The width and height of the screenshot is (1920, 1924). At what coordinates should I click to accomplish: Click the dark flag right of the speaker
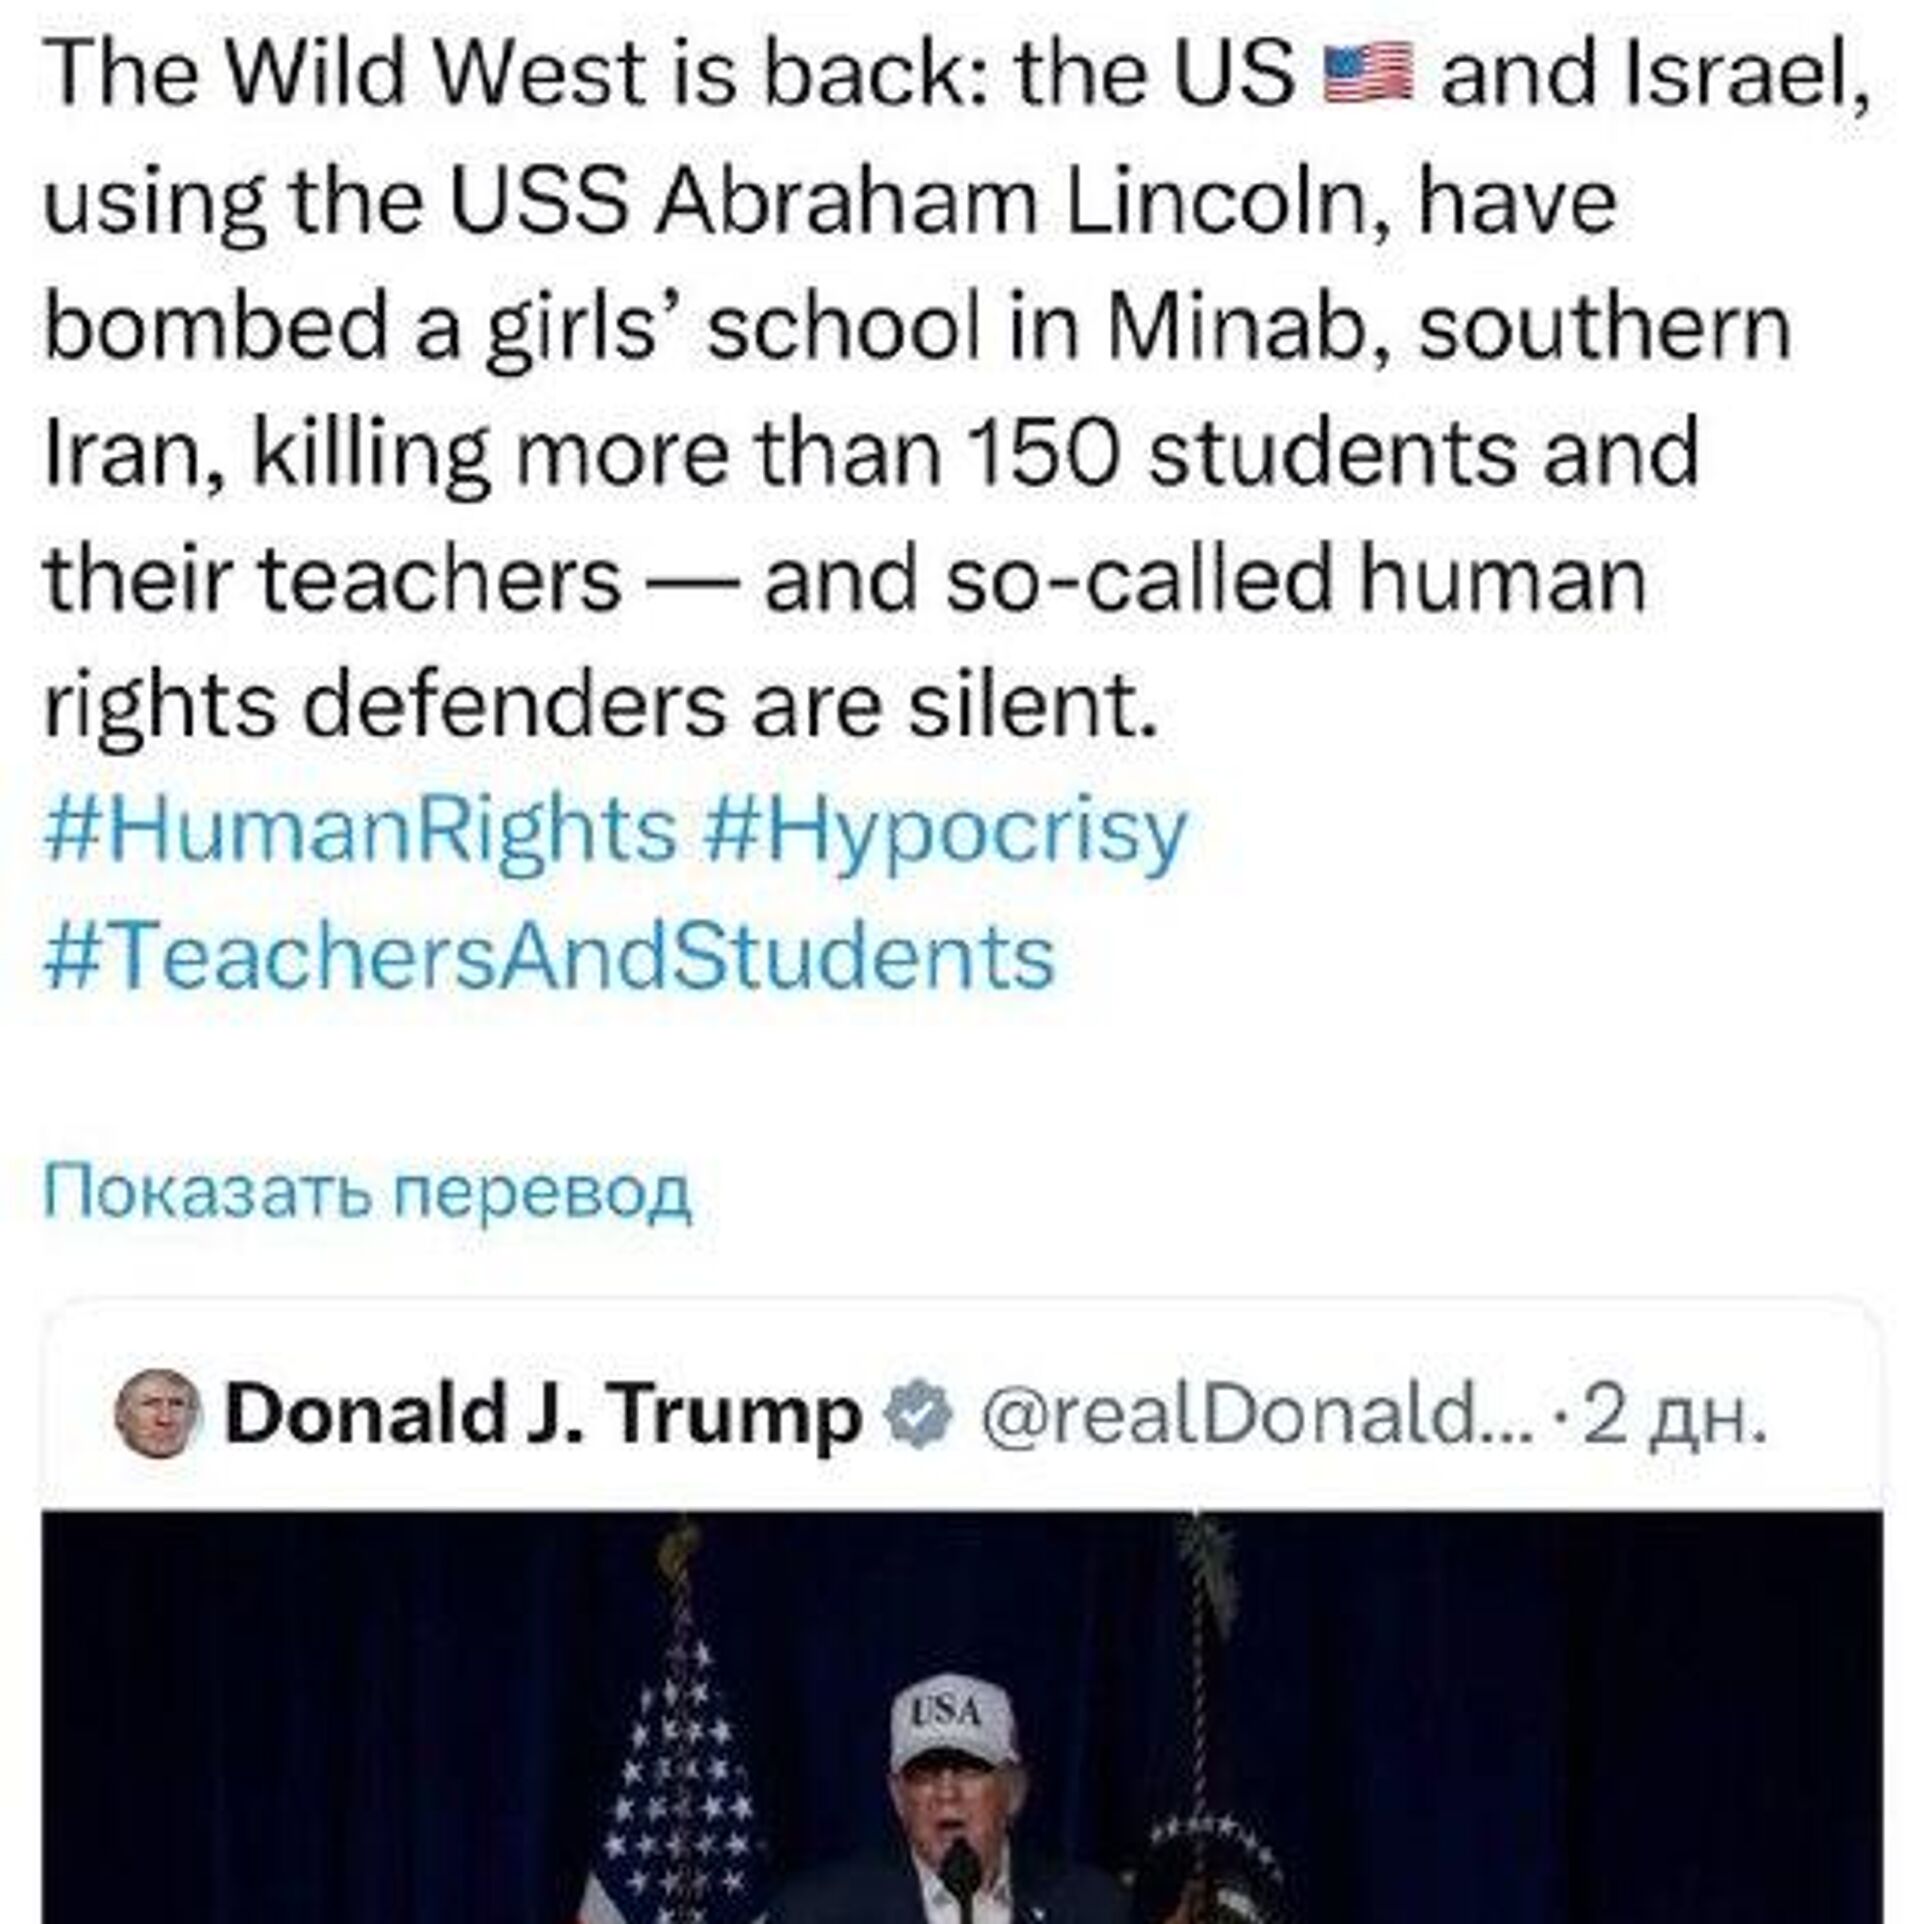coord(1215,1800)
